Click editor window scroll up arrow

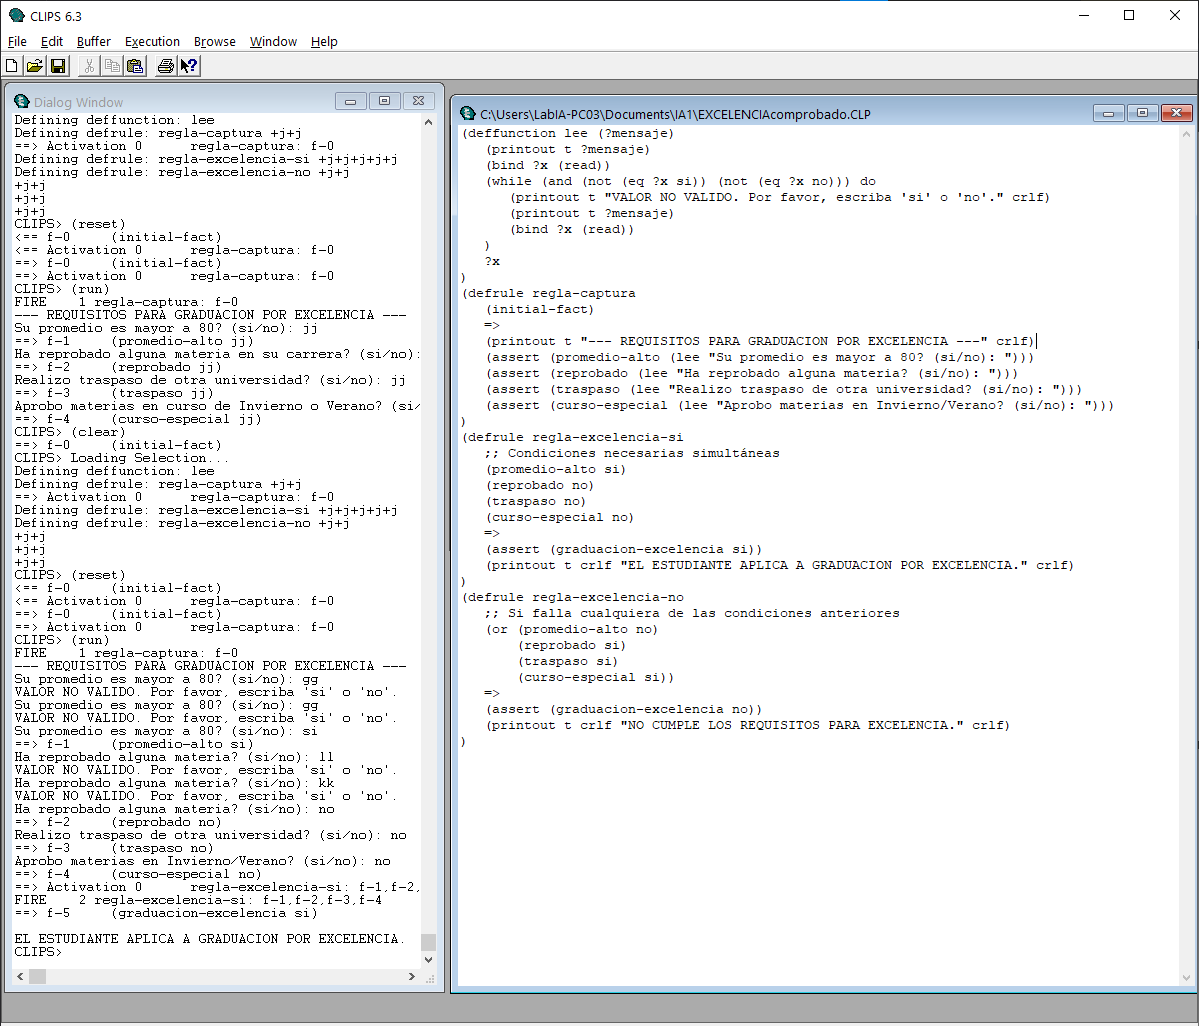[x=1186, y=135]
